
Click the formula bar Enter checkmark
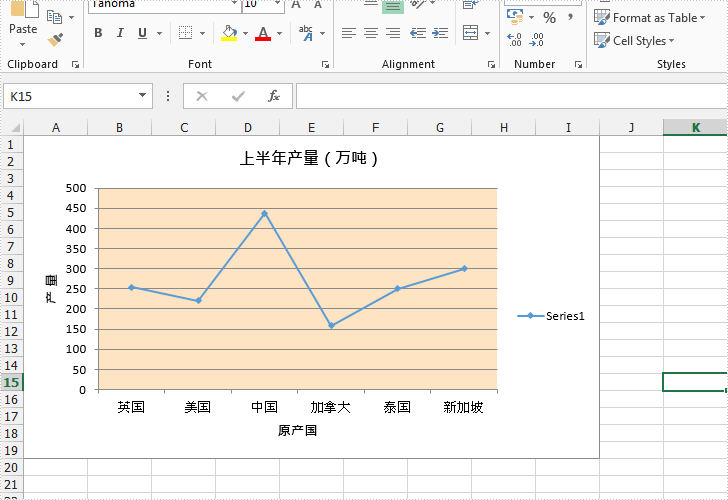tap(238, 96)
